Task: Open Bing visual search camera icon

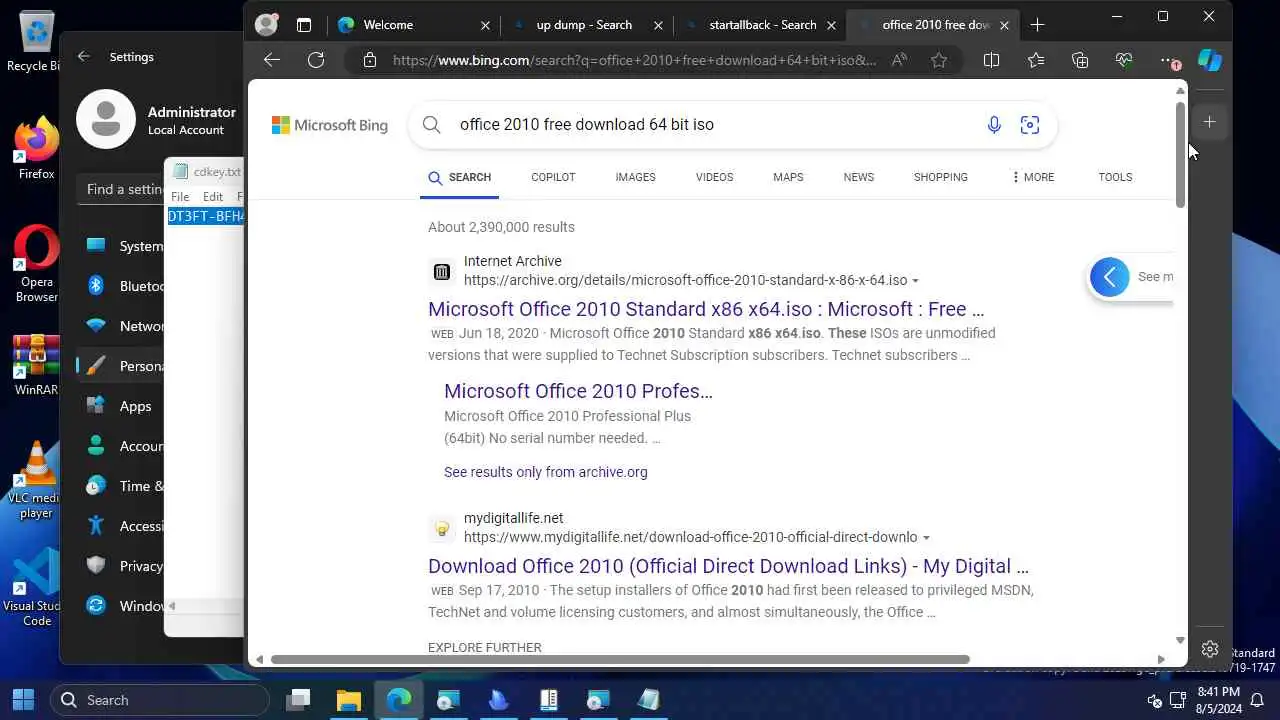Action: click(1030, 125)
